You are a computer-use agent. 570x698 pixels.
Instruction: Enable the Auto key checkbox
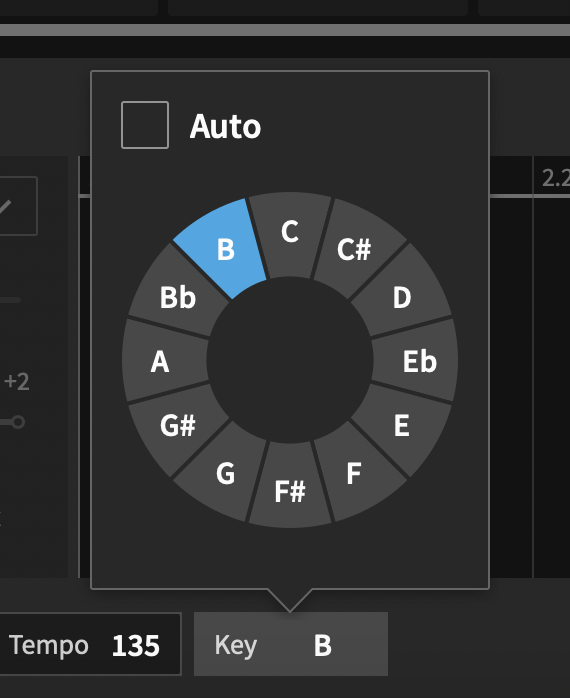pos(145,125)
